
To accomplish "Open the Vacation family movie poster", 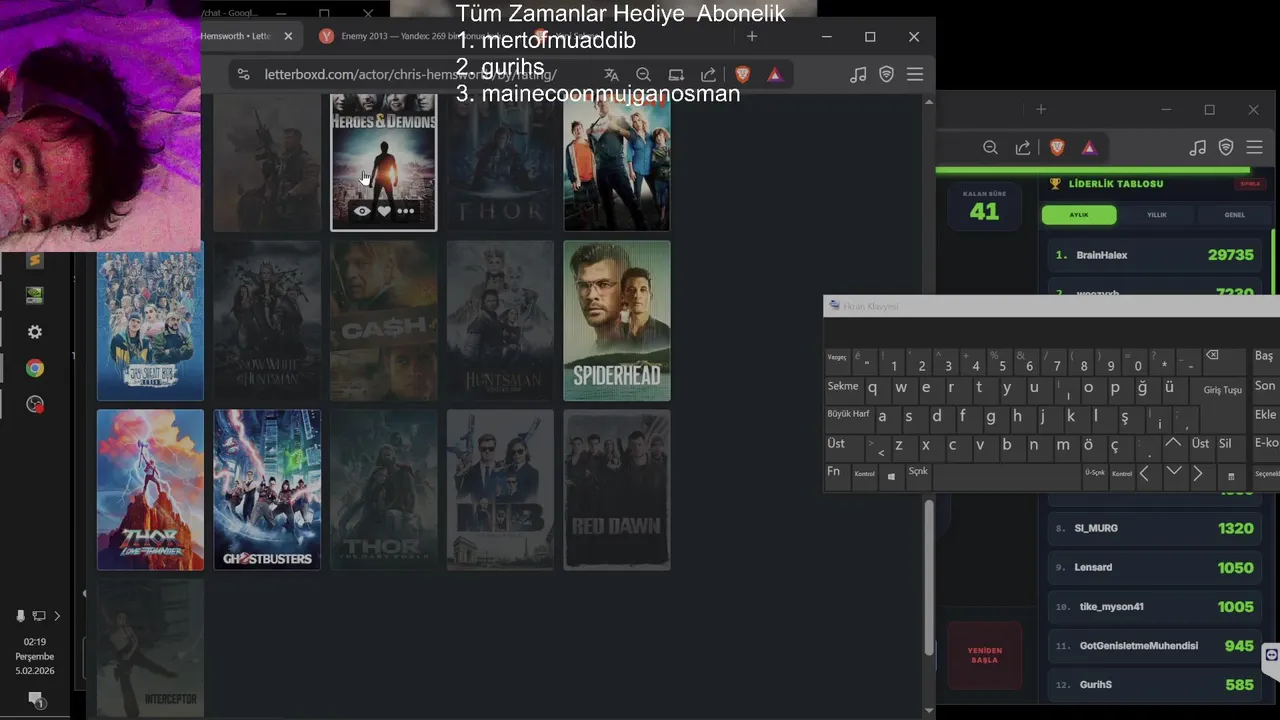I will tap(617, 162).
